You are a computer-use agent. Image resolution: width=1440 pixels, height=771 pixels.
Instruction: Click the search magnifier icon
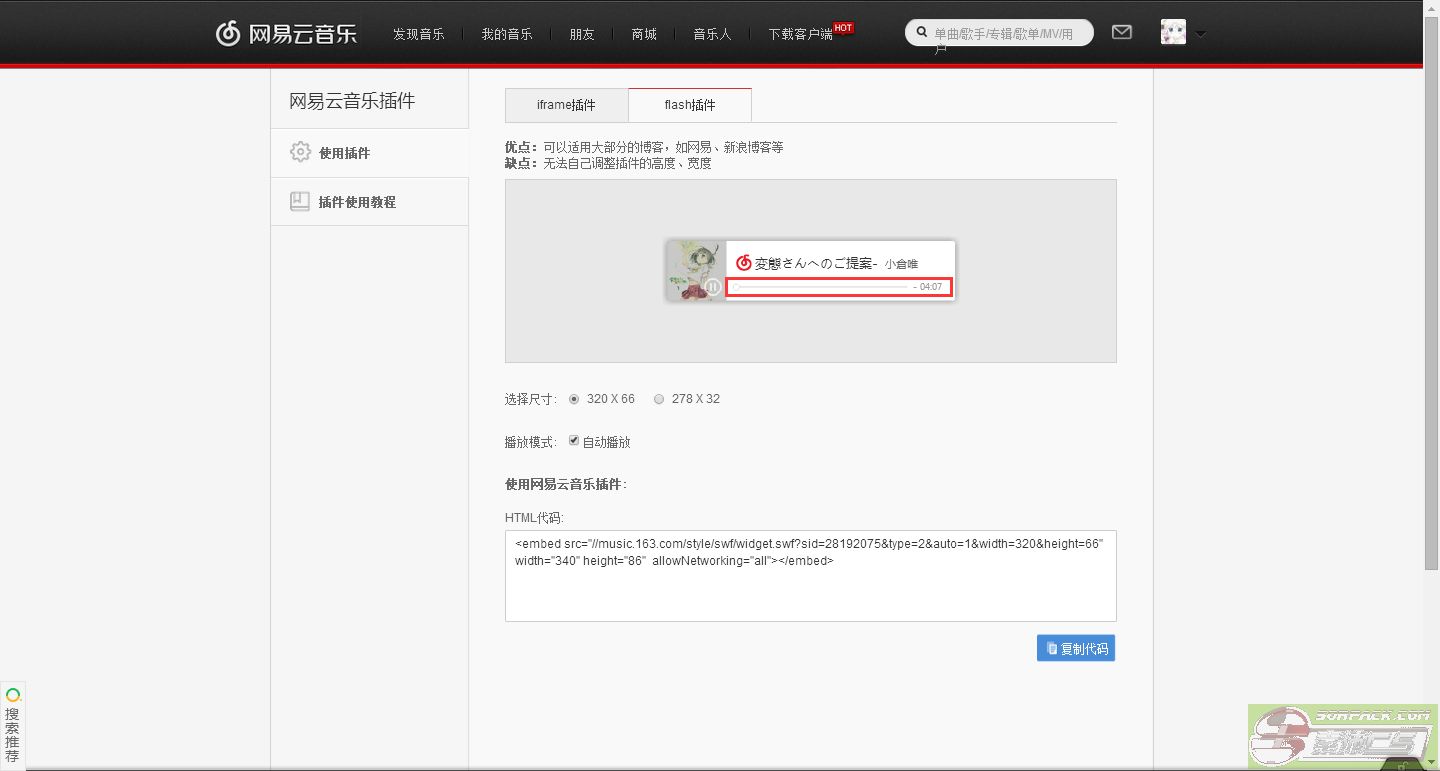click(921, 33)
